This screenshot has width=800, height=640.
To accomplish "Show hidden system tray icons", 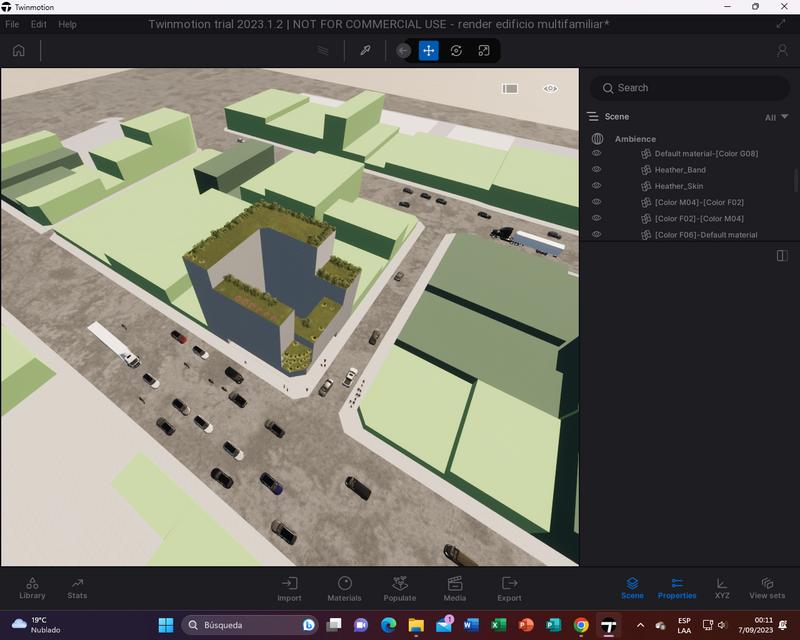I will [640, 625].
